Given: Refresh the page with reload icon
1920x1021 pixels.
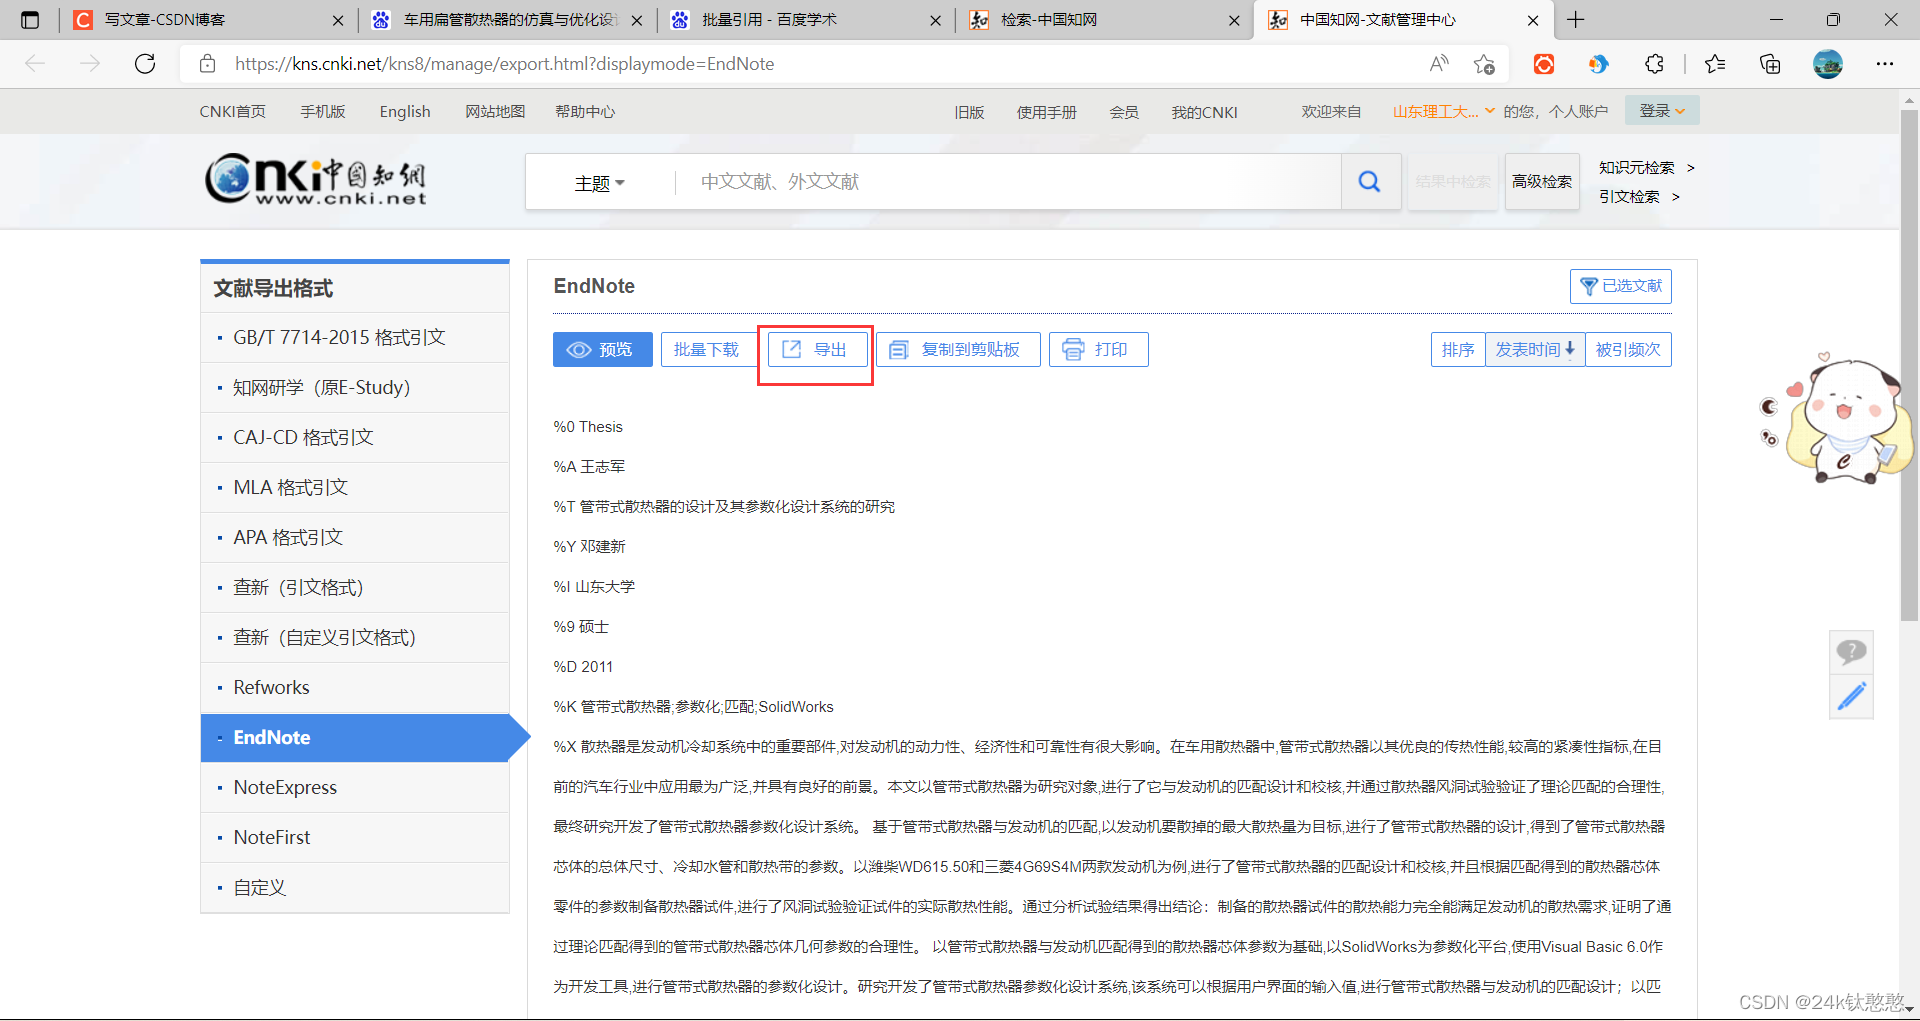Looking at the screenshot, I should coord(145,64).
